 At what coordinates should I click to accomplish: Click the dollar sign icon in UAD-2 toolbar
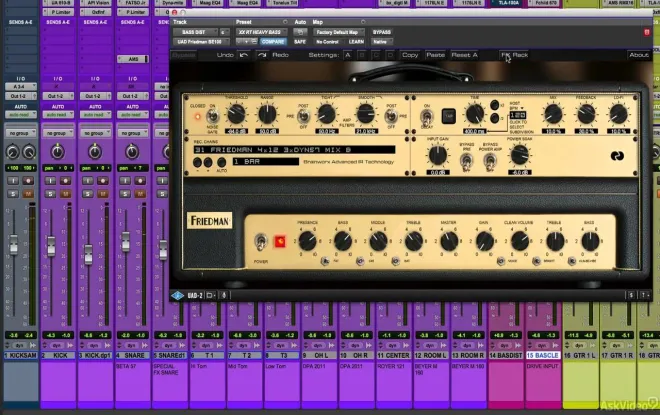coord(631,295)
